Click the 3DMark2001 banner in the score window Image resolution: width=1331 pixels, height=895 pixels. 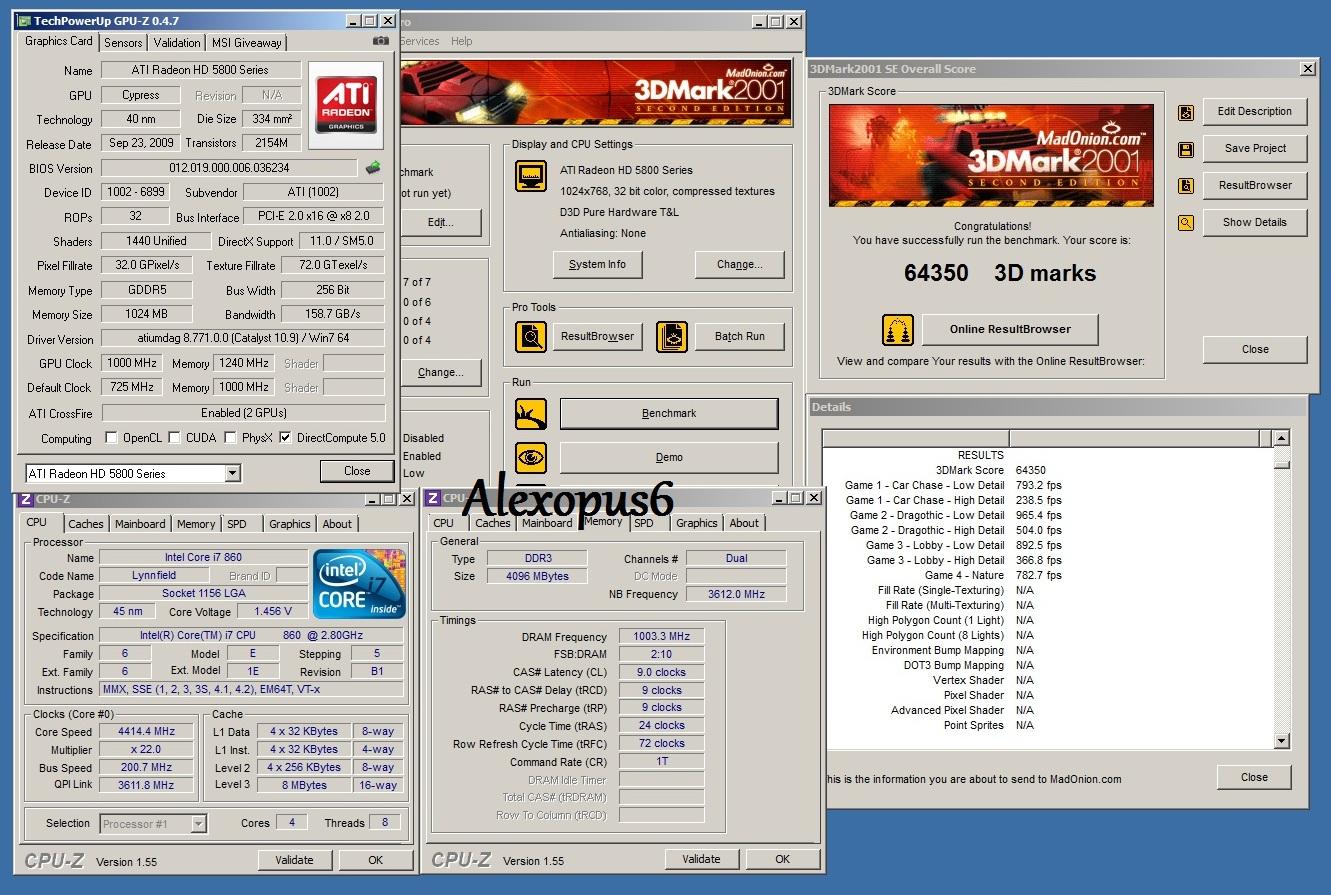[x=991, y=156]
